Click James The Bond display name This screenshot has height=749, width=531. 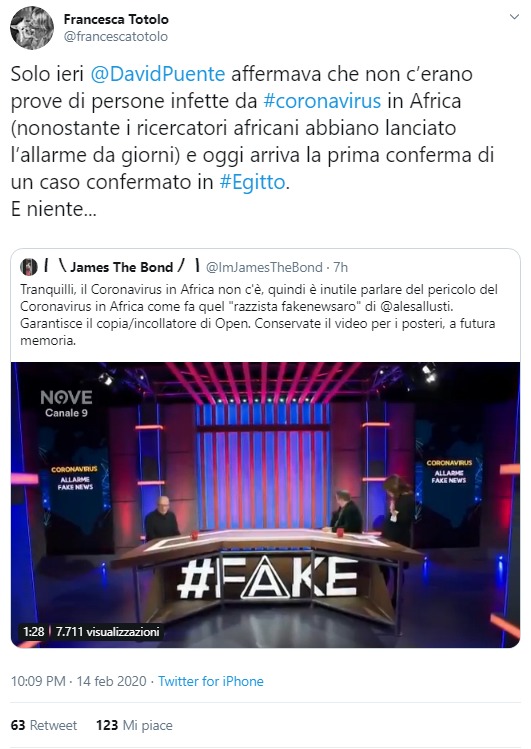click(x=122, y=267)
